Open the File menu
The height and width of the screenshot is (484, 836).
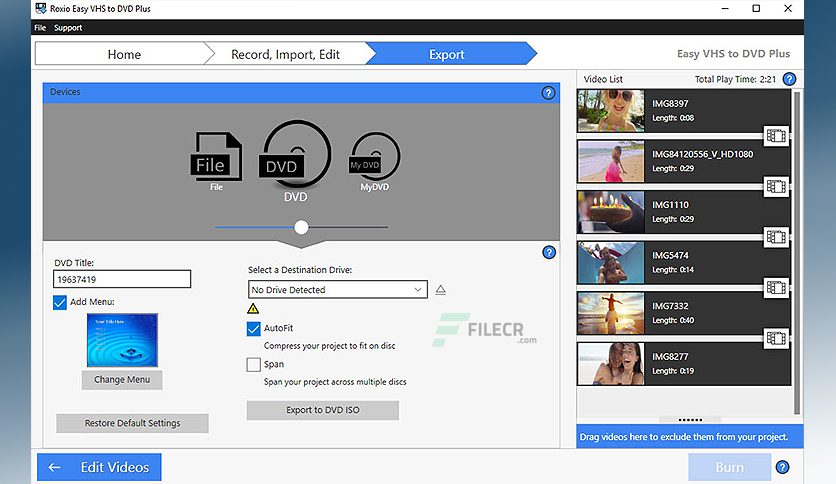click(40, 28)
